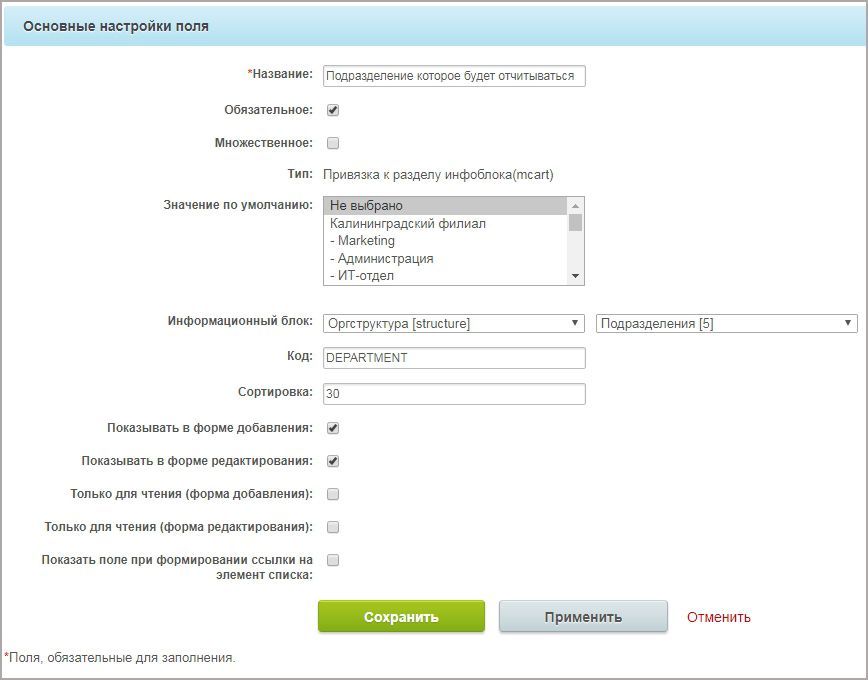Open the Подразделения [5] dropdown
The height and width of the screenshot is (680, 868).
726,323
